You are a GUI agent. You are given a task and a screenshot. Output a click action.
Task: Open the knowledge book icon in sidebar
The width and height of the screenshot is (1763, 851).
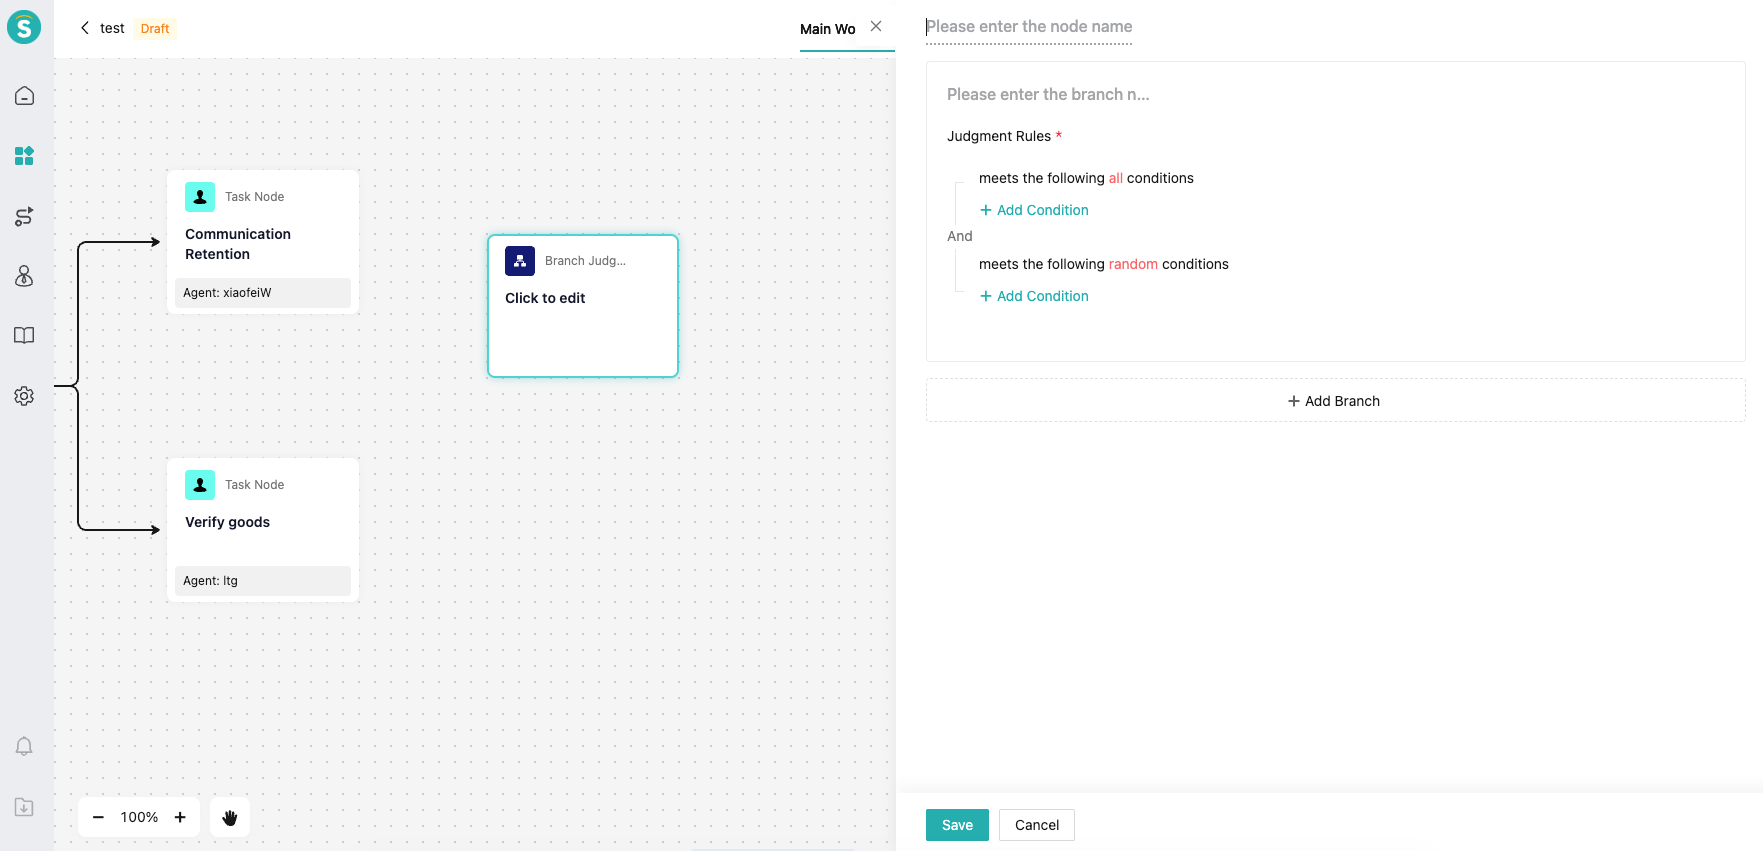pyautogui.click(x=24, y=336)
